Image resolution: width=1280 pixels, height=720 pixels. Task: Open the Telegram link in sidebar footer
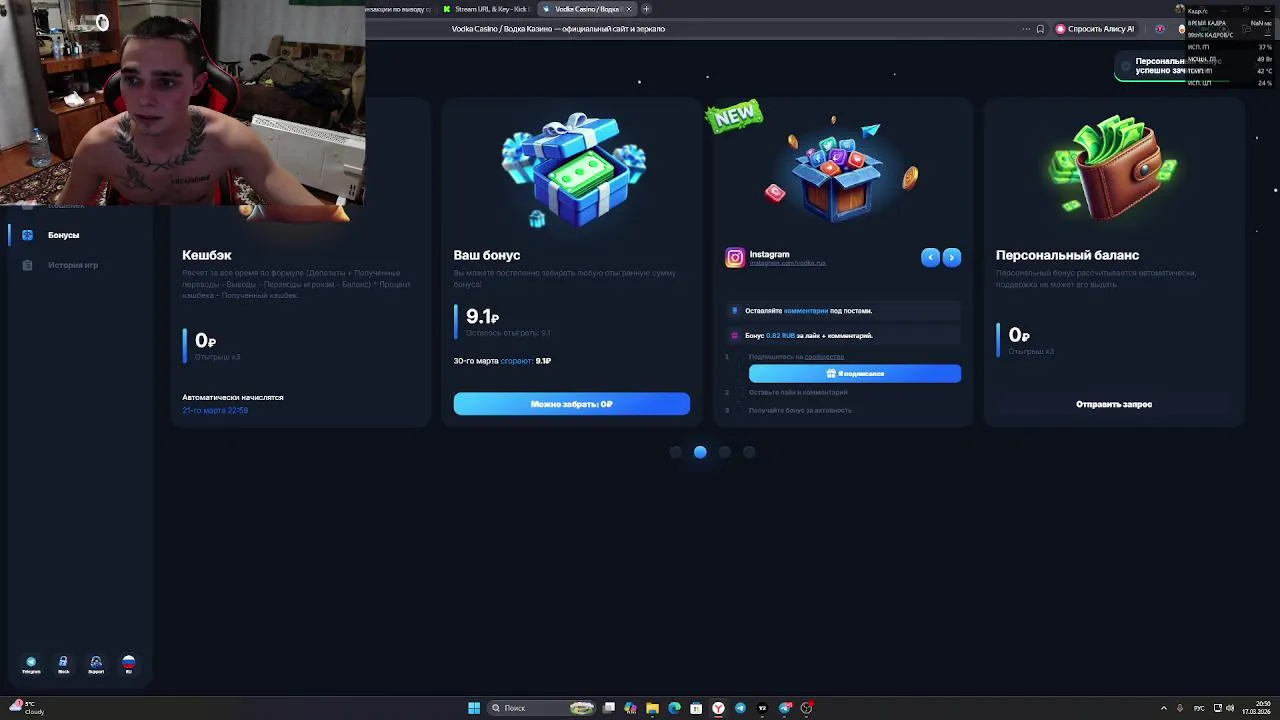click(31, 665)
